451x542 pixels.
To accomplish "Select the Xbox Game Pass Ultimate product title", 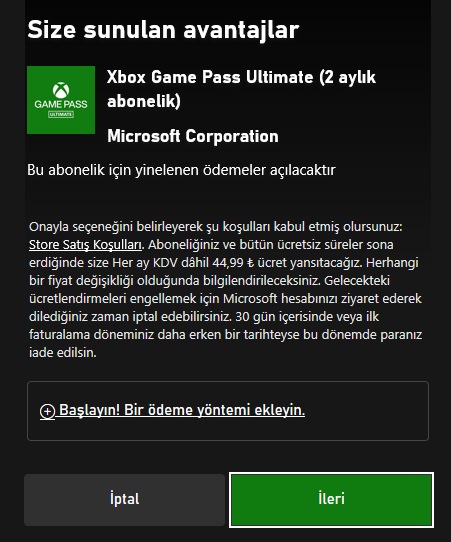I will tap(241, 89).
